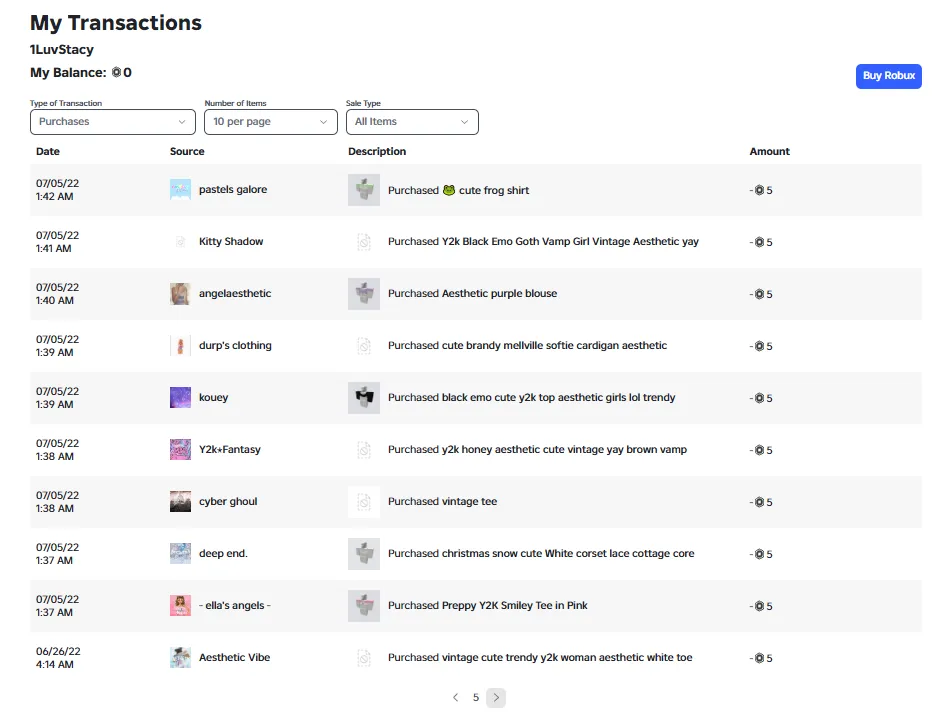The image size is (936, 725).
Task: Open Aesthetic purple blouse item thumbnail
Action: (364, 294)
